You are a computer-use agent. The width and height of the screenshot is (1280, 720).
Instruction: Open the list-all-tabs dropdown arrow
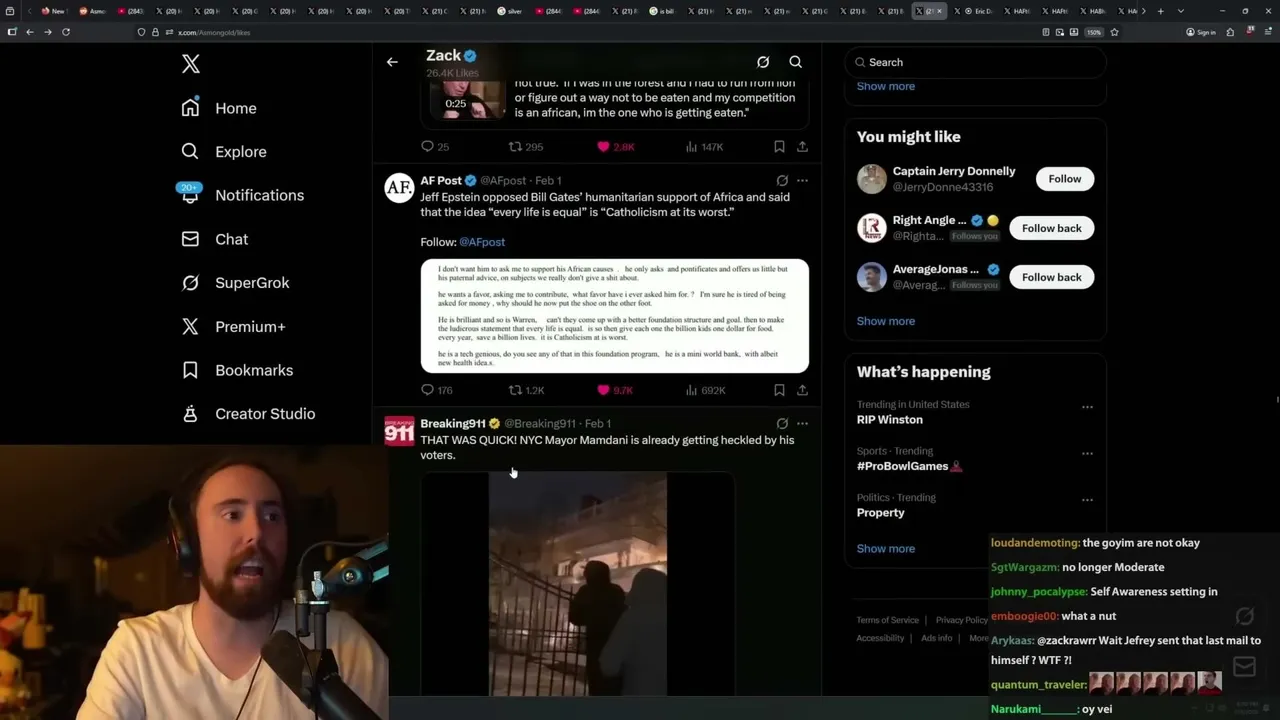[x=1181, y=11]
